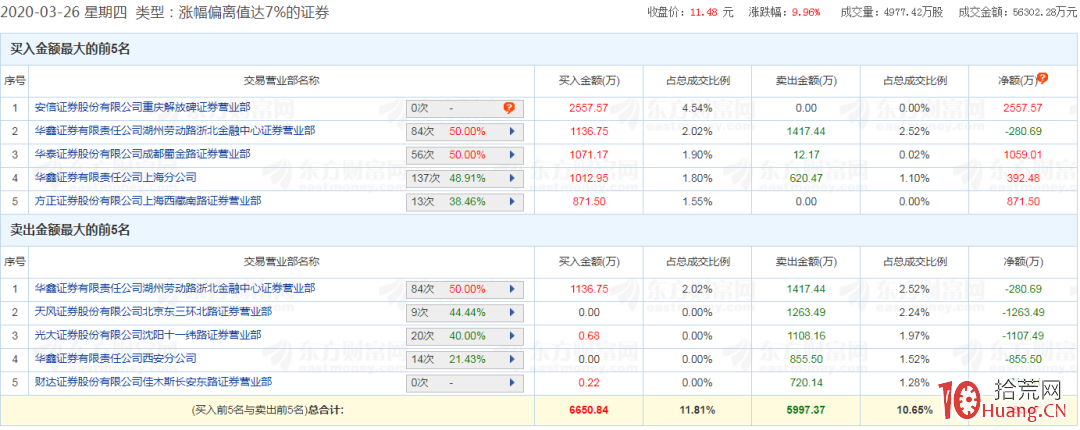Expand the 13次 38.46% arrow for 方正证券
This screenshot has height=430, width=1080.
[x=512, y=202]
